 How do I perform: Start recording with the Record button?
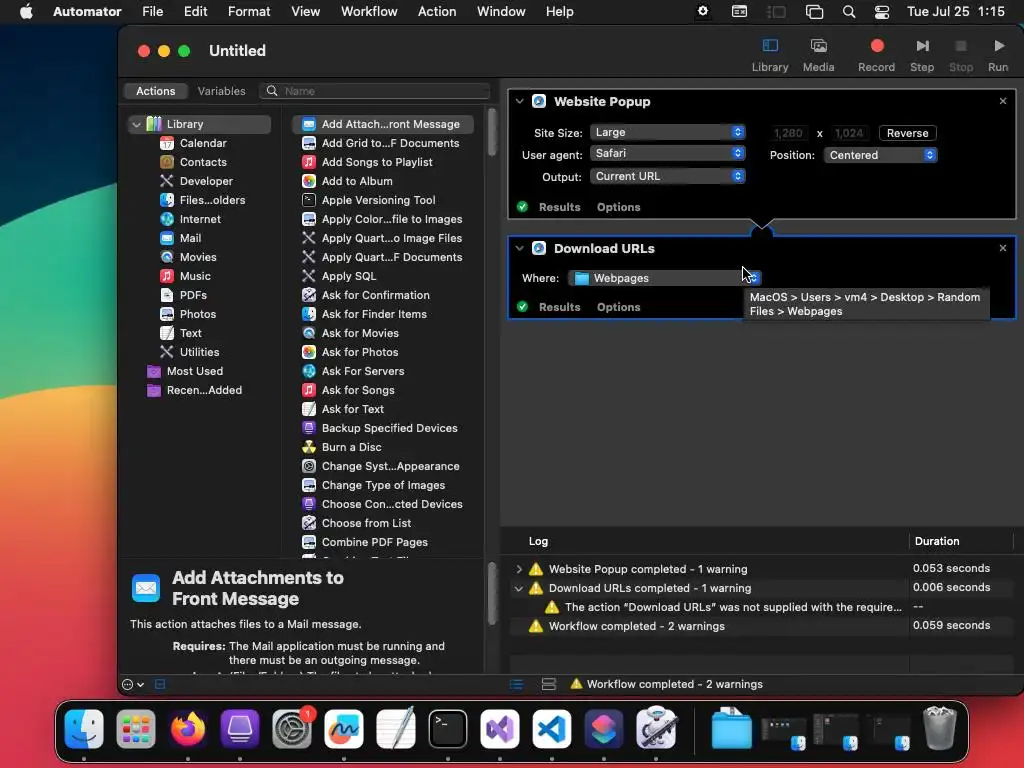pyautogui.click(x=876, y=55)
